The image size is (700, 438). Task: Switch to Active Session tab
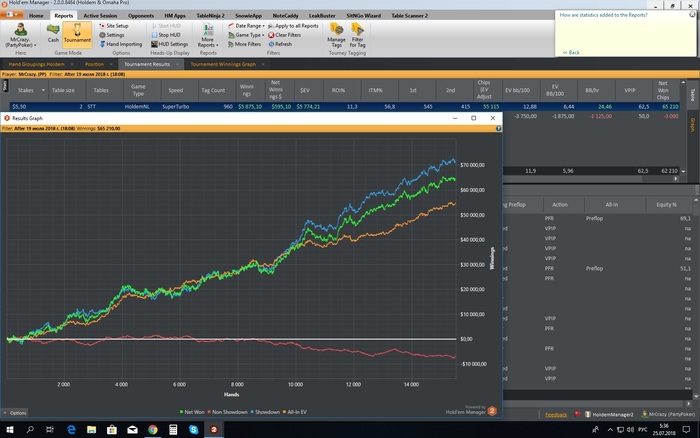tap(100, 16)
